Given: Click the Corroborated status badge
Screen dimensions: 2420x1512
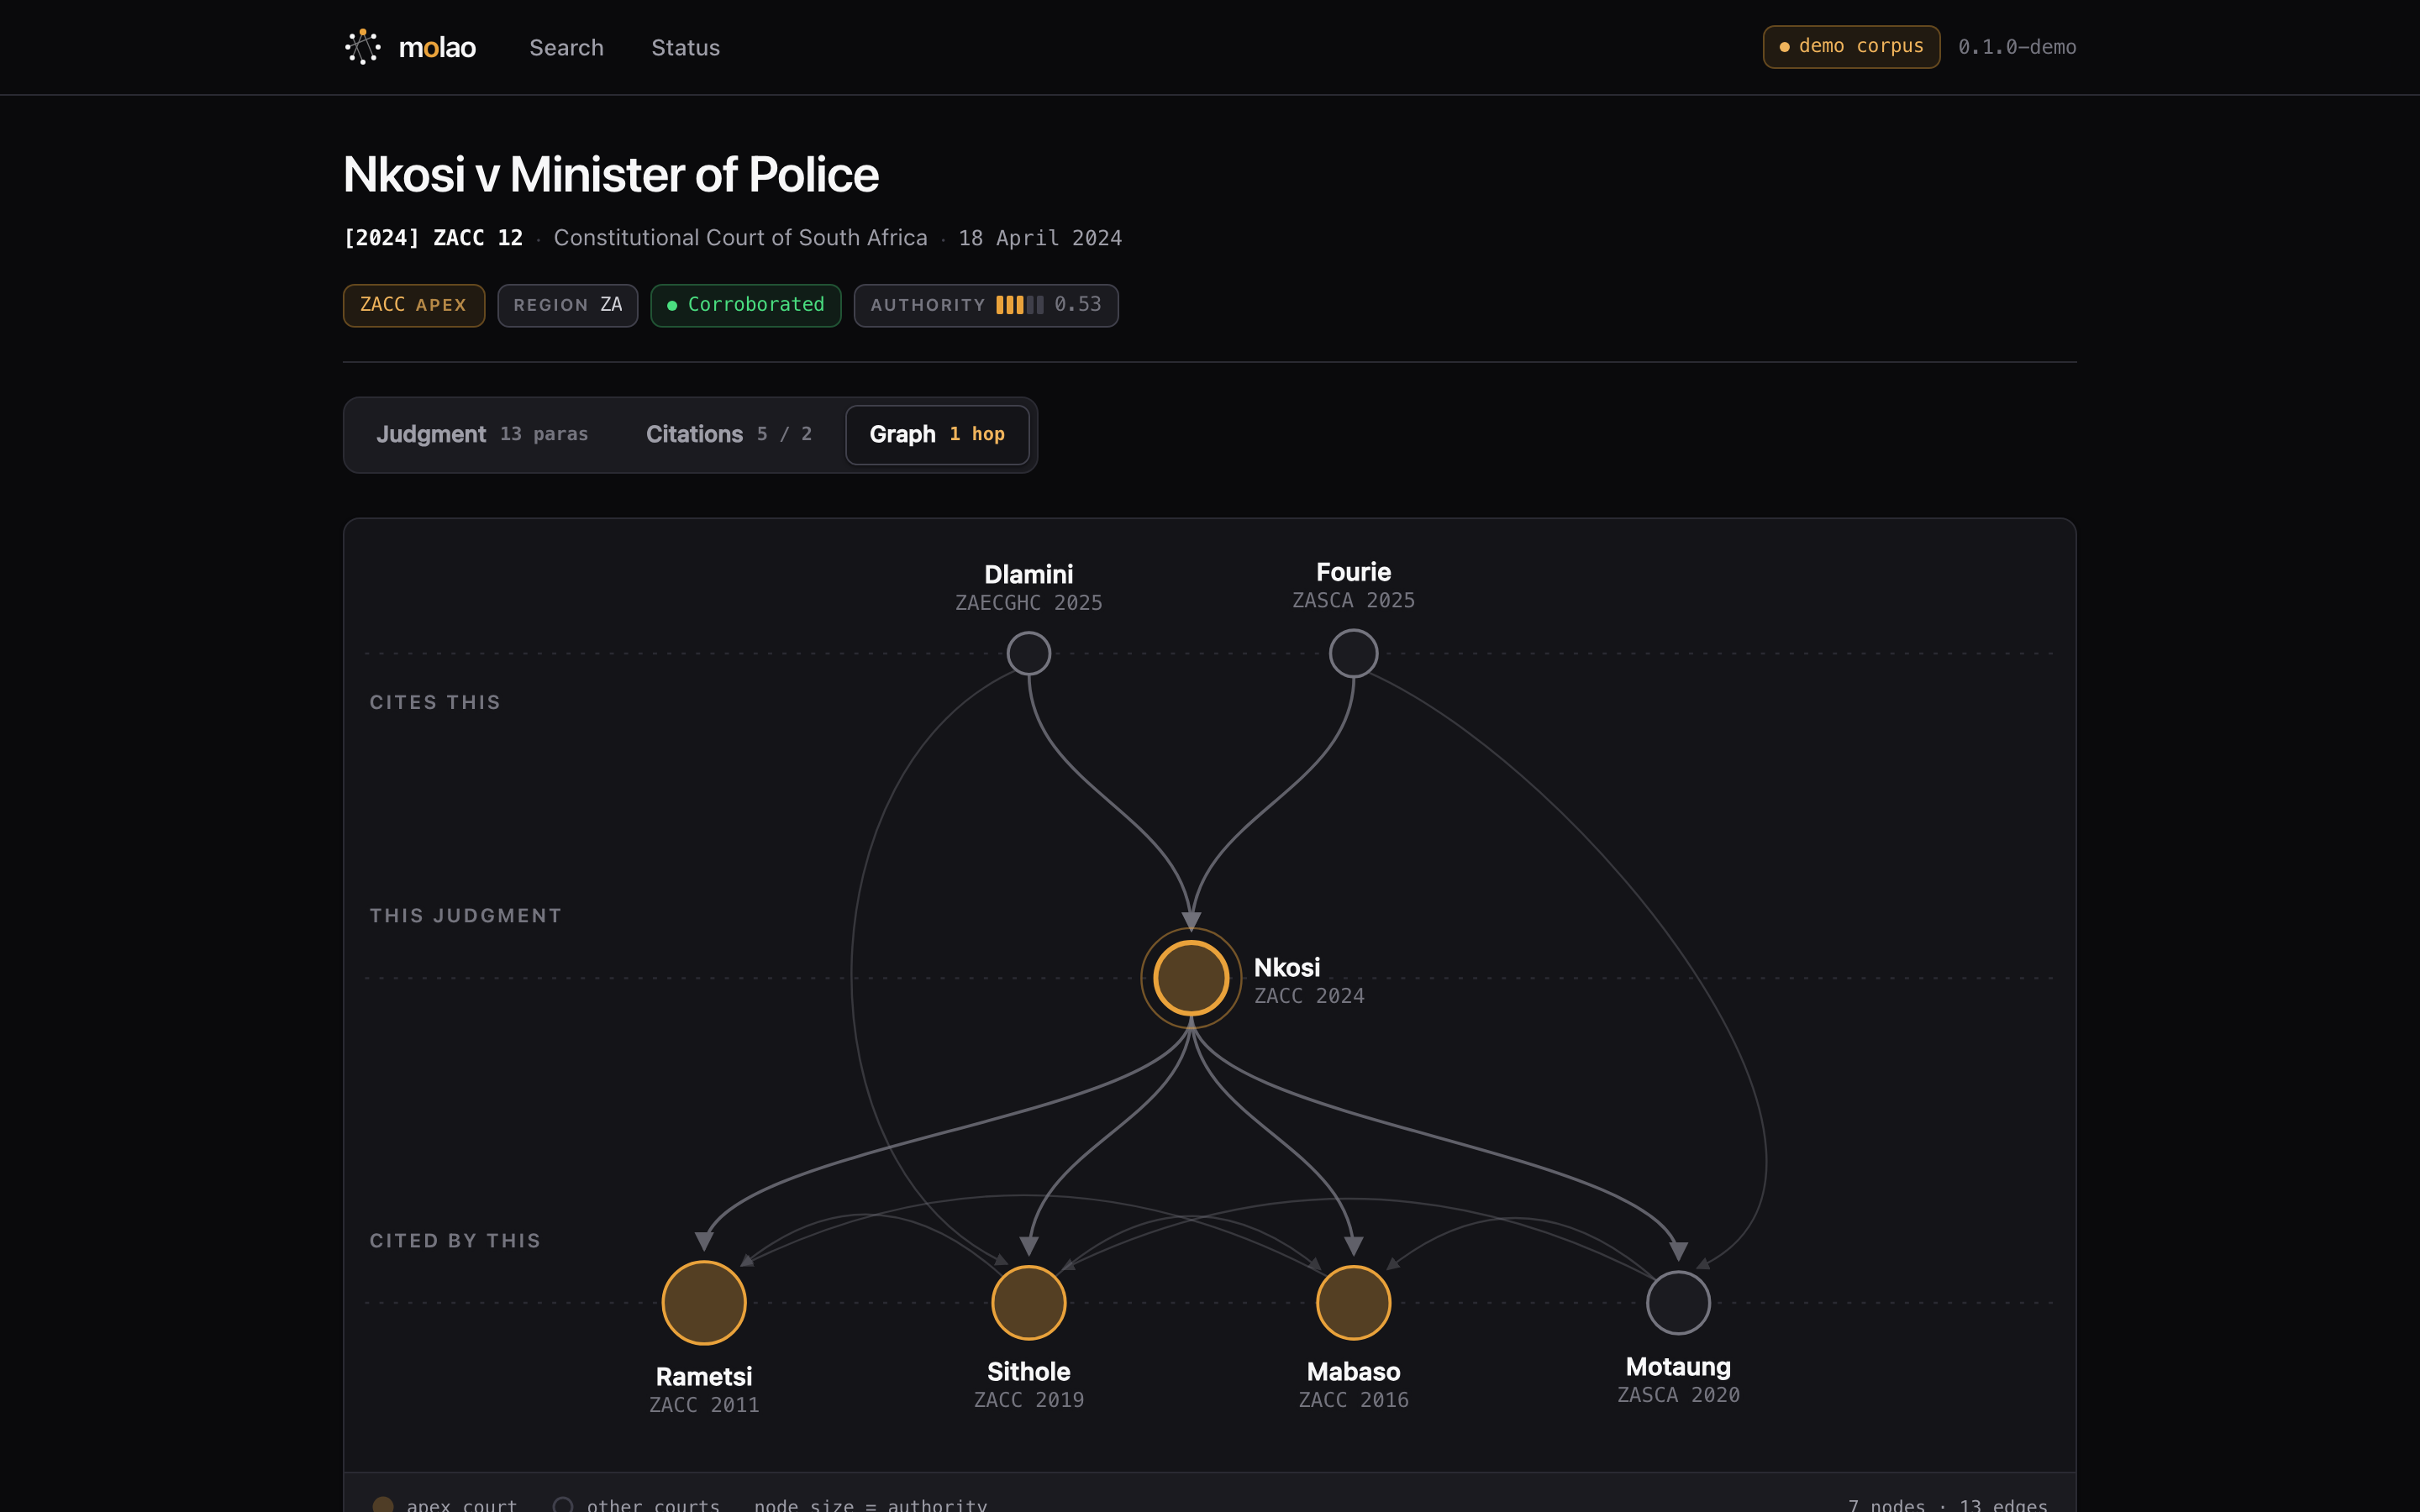Looking at the screenshot, I should point(745,305).
